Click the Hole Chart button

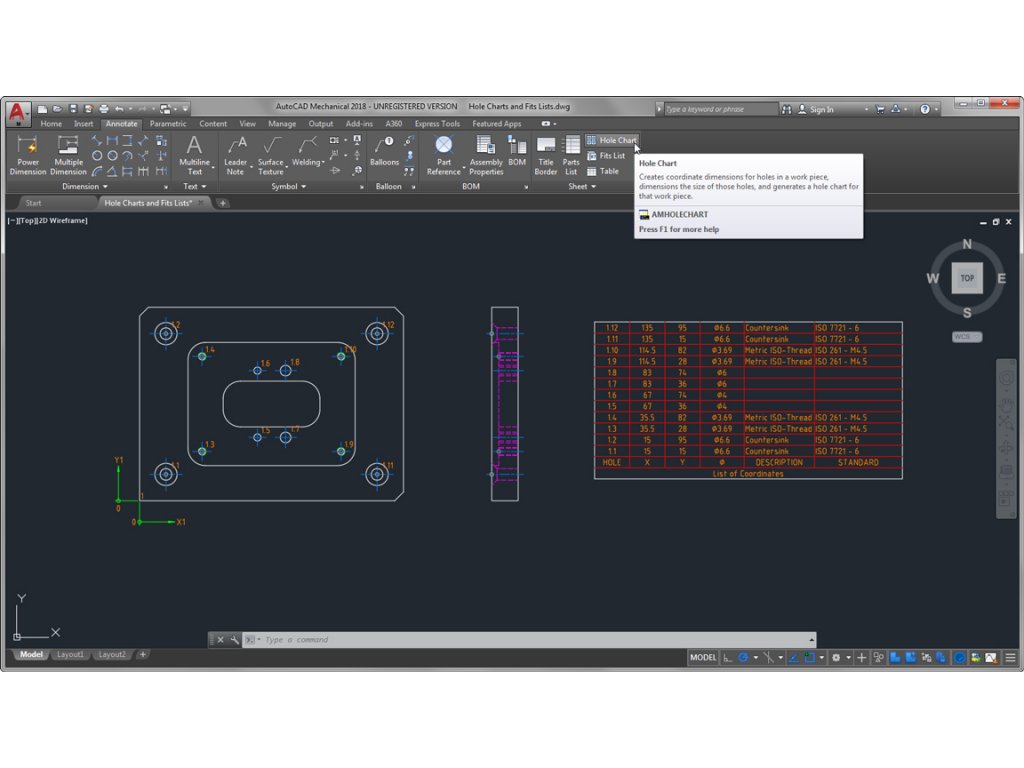tap(611, 140)
